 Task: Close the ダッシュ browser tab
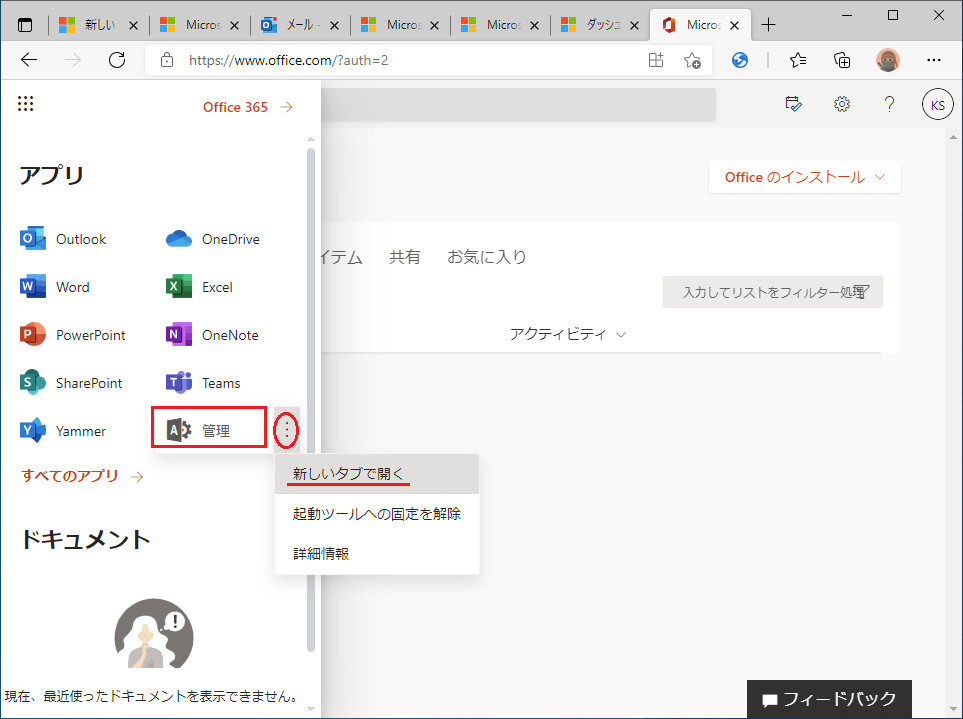click(635, 25)
